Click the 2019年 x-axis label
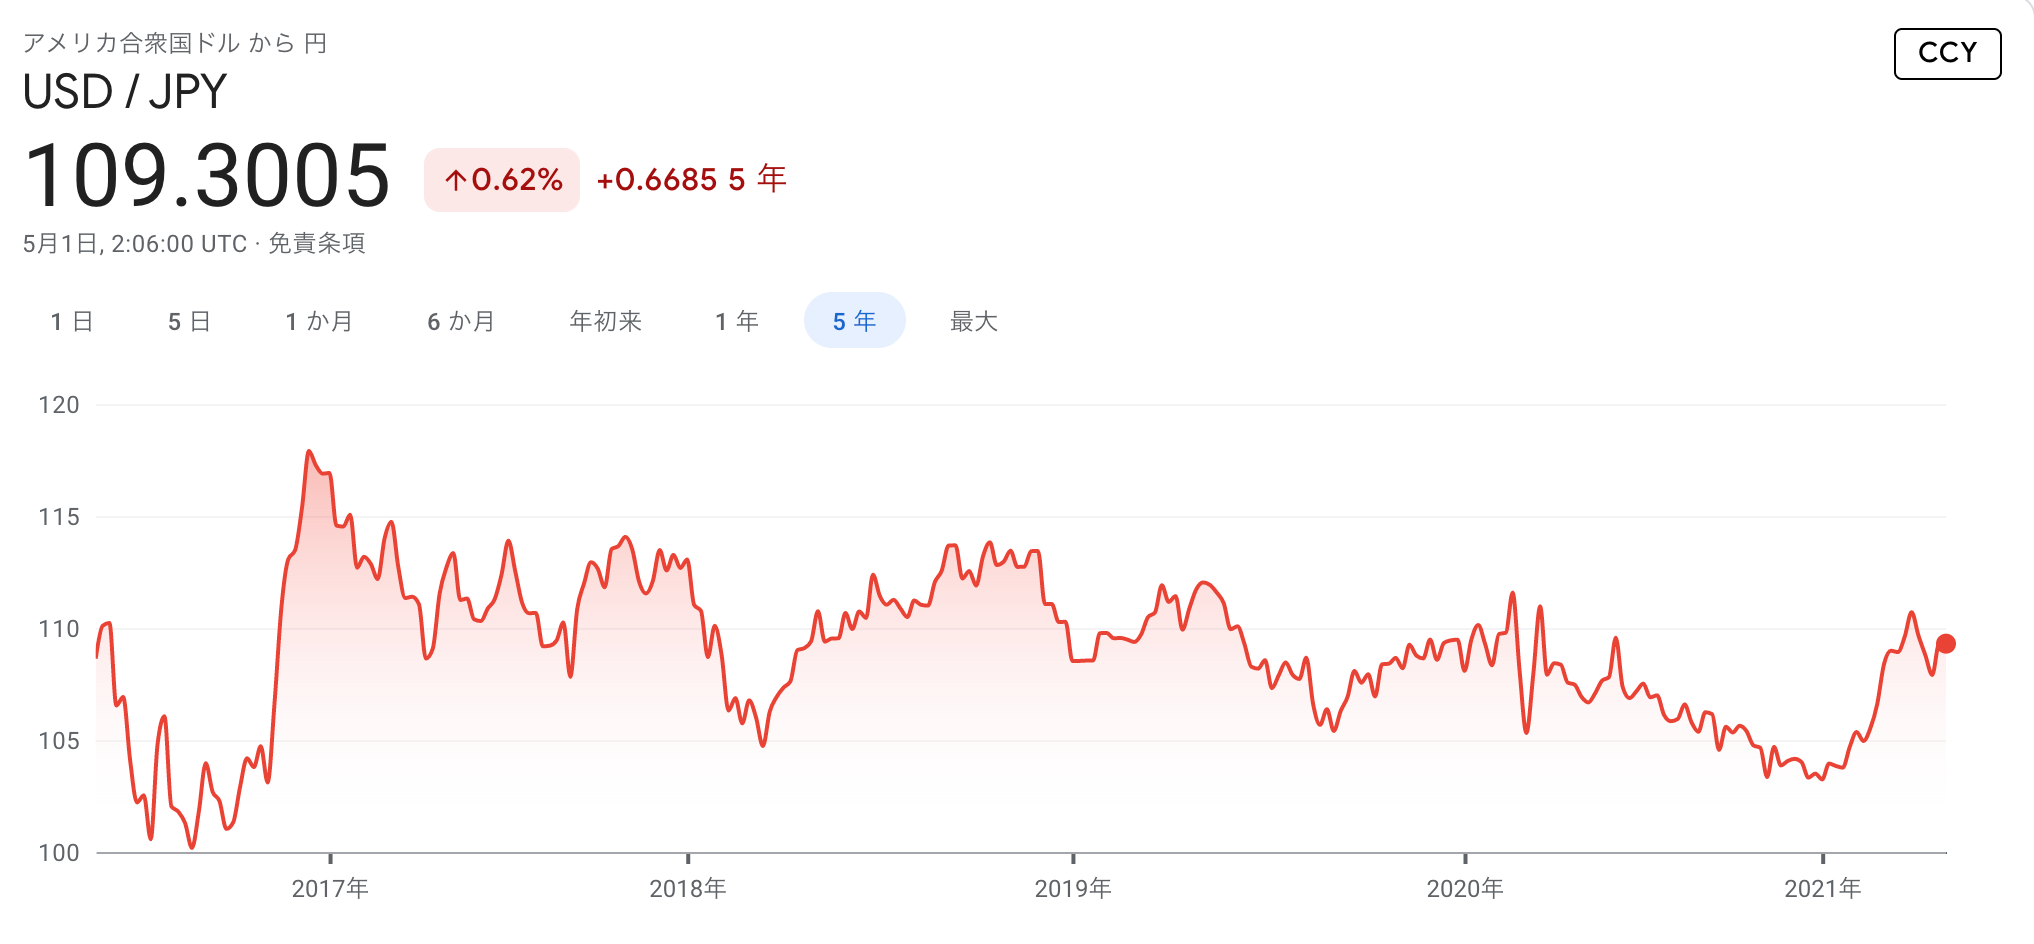This screenshot has height=944, width=2034. [1073, 888]
